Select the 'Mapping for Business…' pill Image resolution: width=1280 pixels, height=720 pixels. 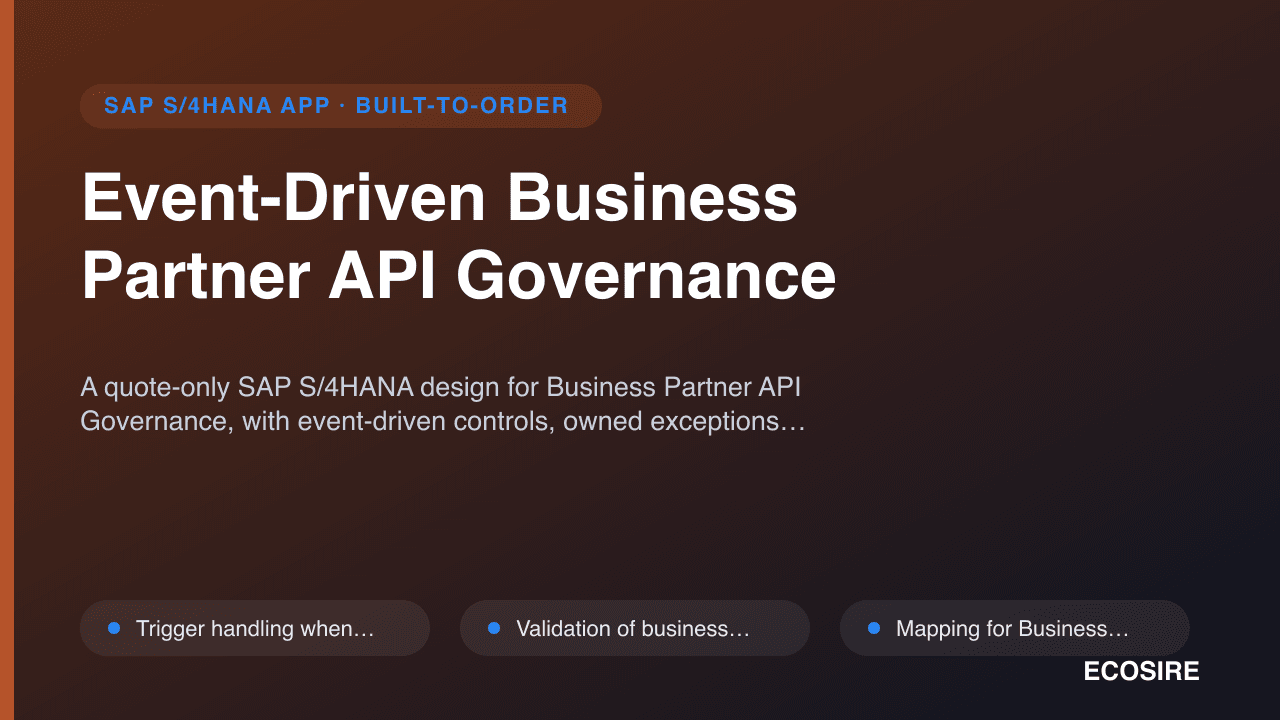[x=1015, y=628]
